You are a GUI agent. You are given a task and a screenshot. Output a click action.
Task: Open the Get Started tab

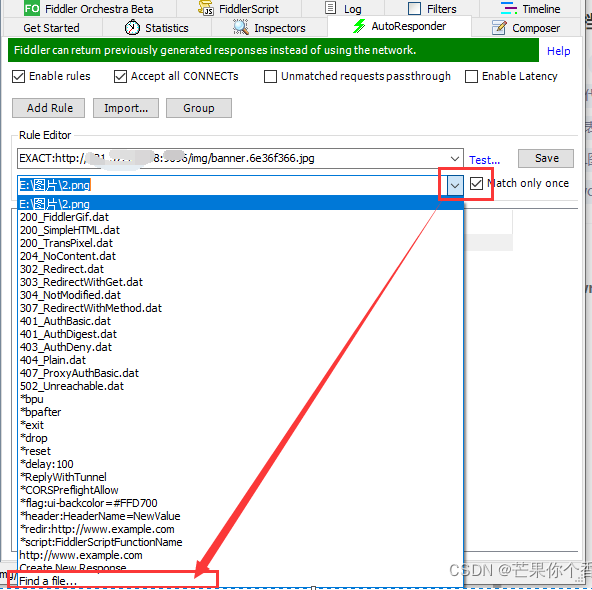tap(52, 28)
